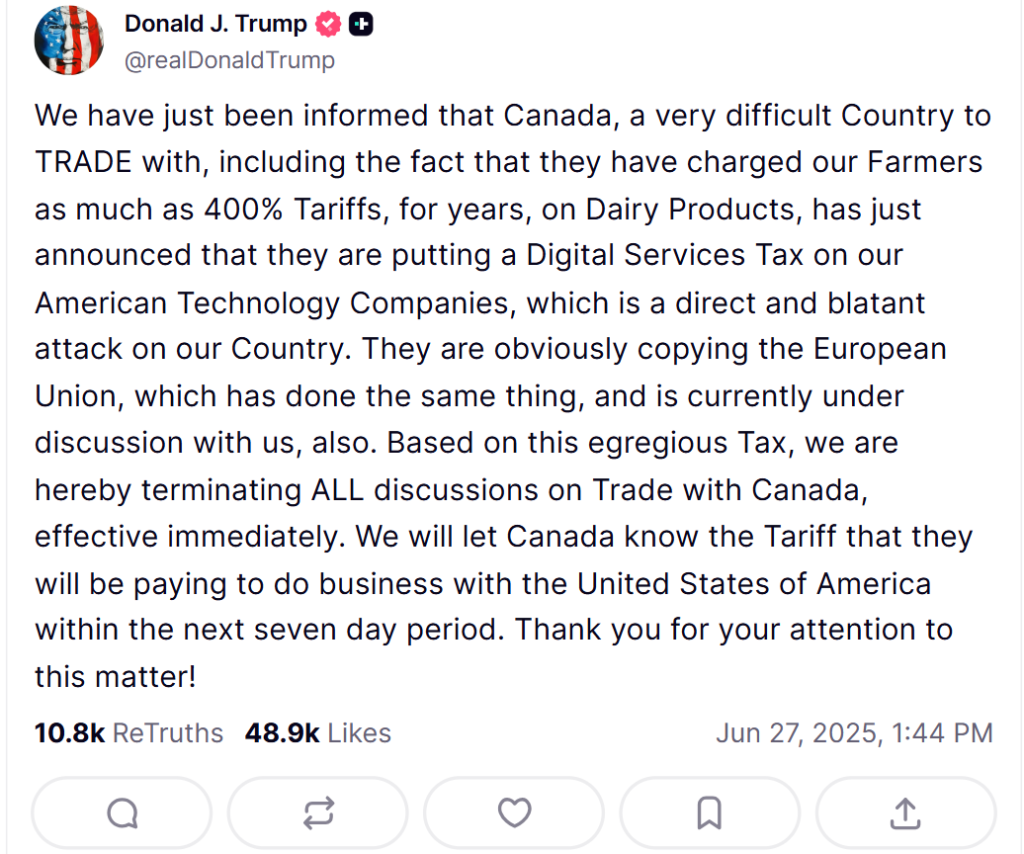Click the ReTruths label text
Image resolution: width=1024 pixels, height=854 pixels.
(168, 733)
